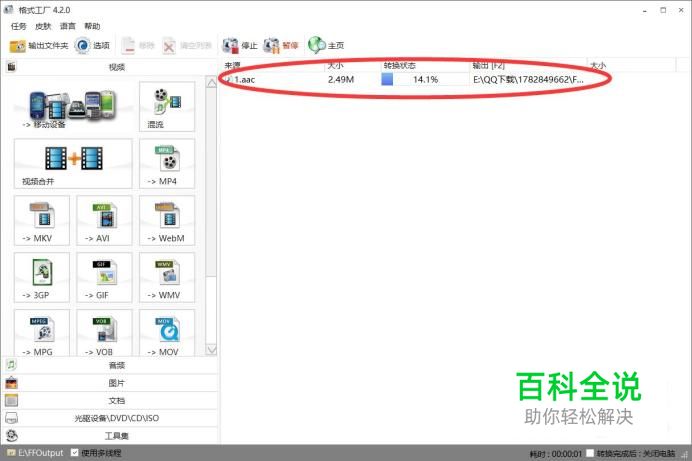Click the Remove toolbar icon
The width and height of the screenshot is (692, 461).
click(138, 45)
